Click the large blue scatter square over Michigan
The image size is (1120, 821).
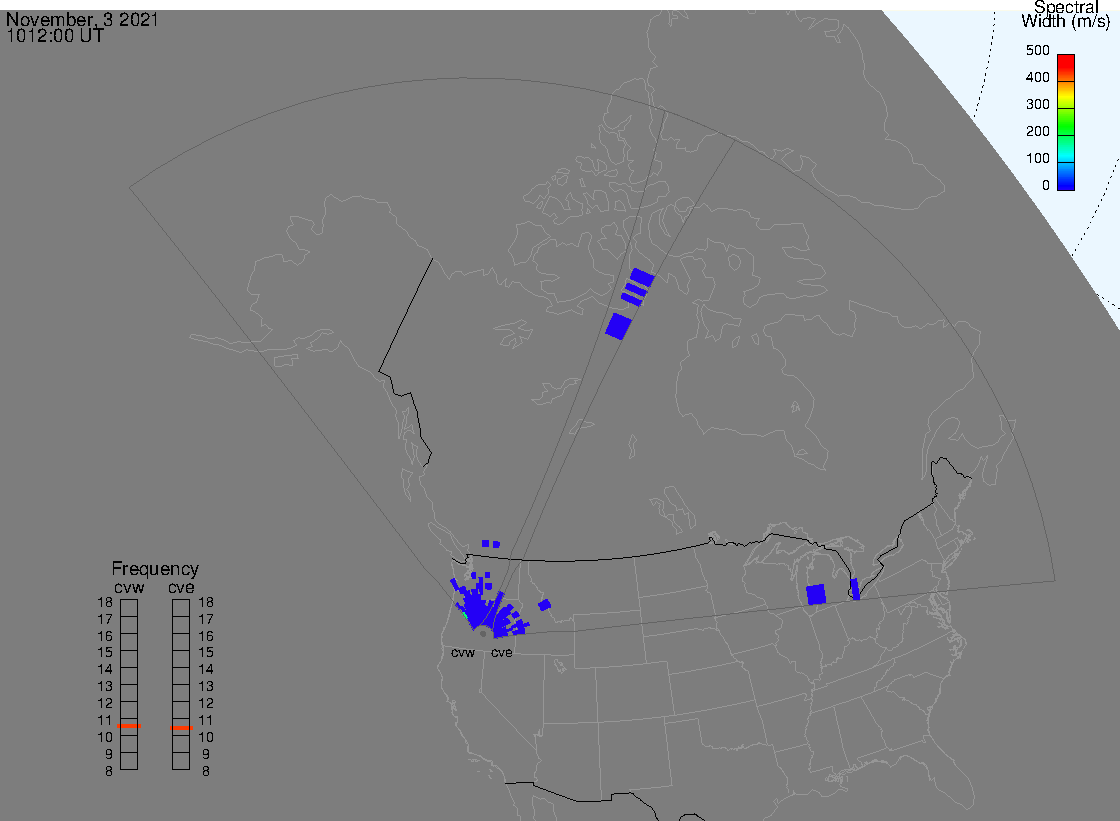coord(816,594)
